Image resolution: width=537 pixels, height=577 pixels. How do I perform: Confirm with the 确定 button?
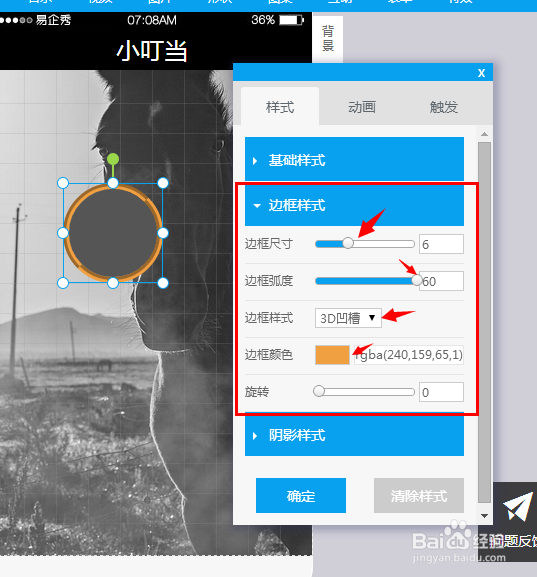pos(301,495)
